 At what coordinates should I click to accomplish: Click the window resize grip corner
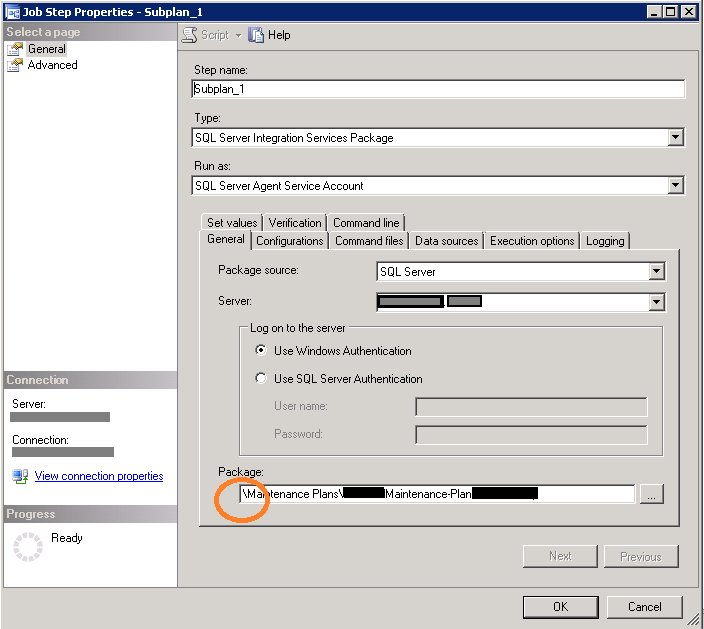694,620
